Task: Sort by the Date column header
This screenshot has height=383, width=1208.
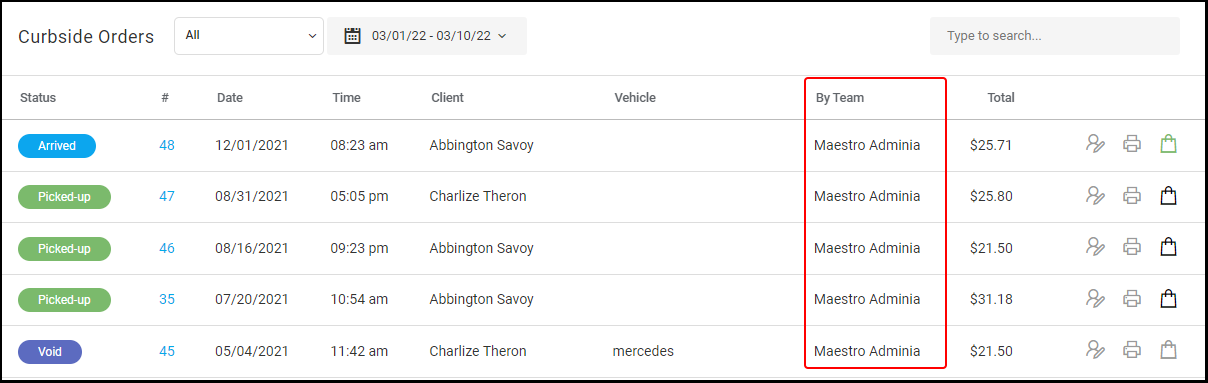Action: pos(230,98)
